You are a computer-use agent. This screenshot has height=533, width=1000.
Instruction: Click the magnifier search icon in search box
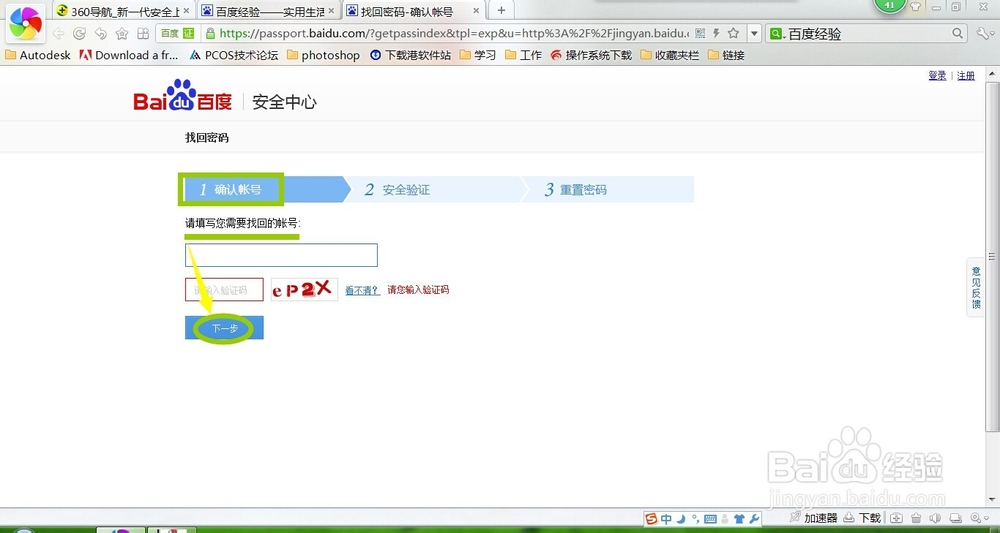(957, 33)
